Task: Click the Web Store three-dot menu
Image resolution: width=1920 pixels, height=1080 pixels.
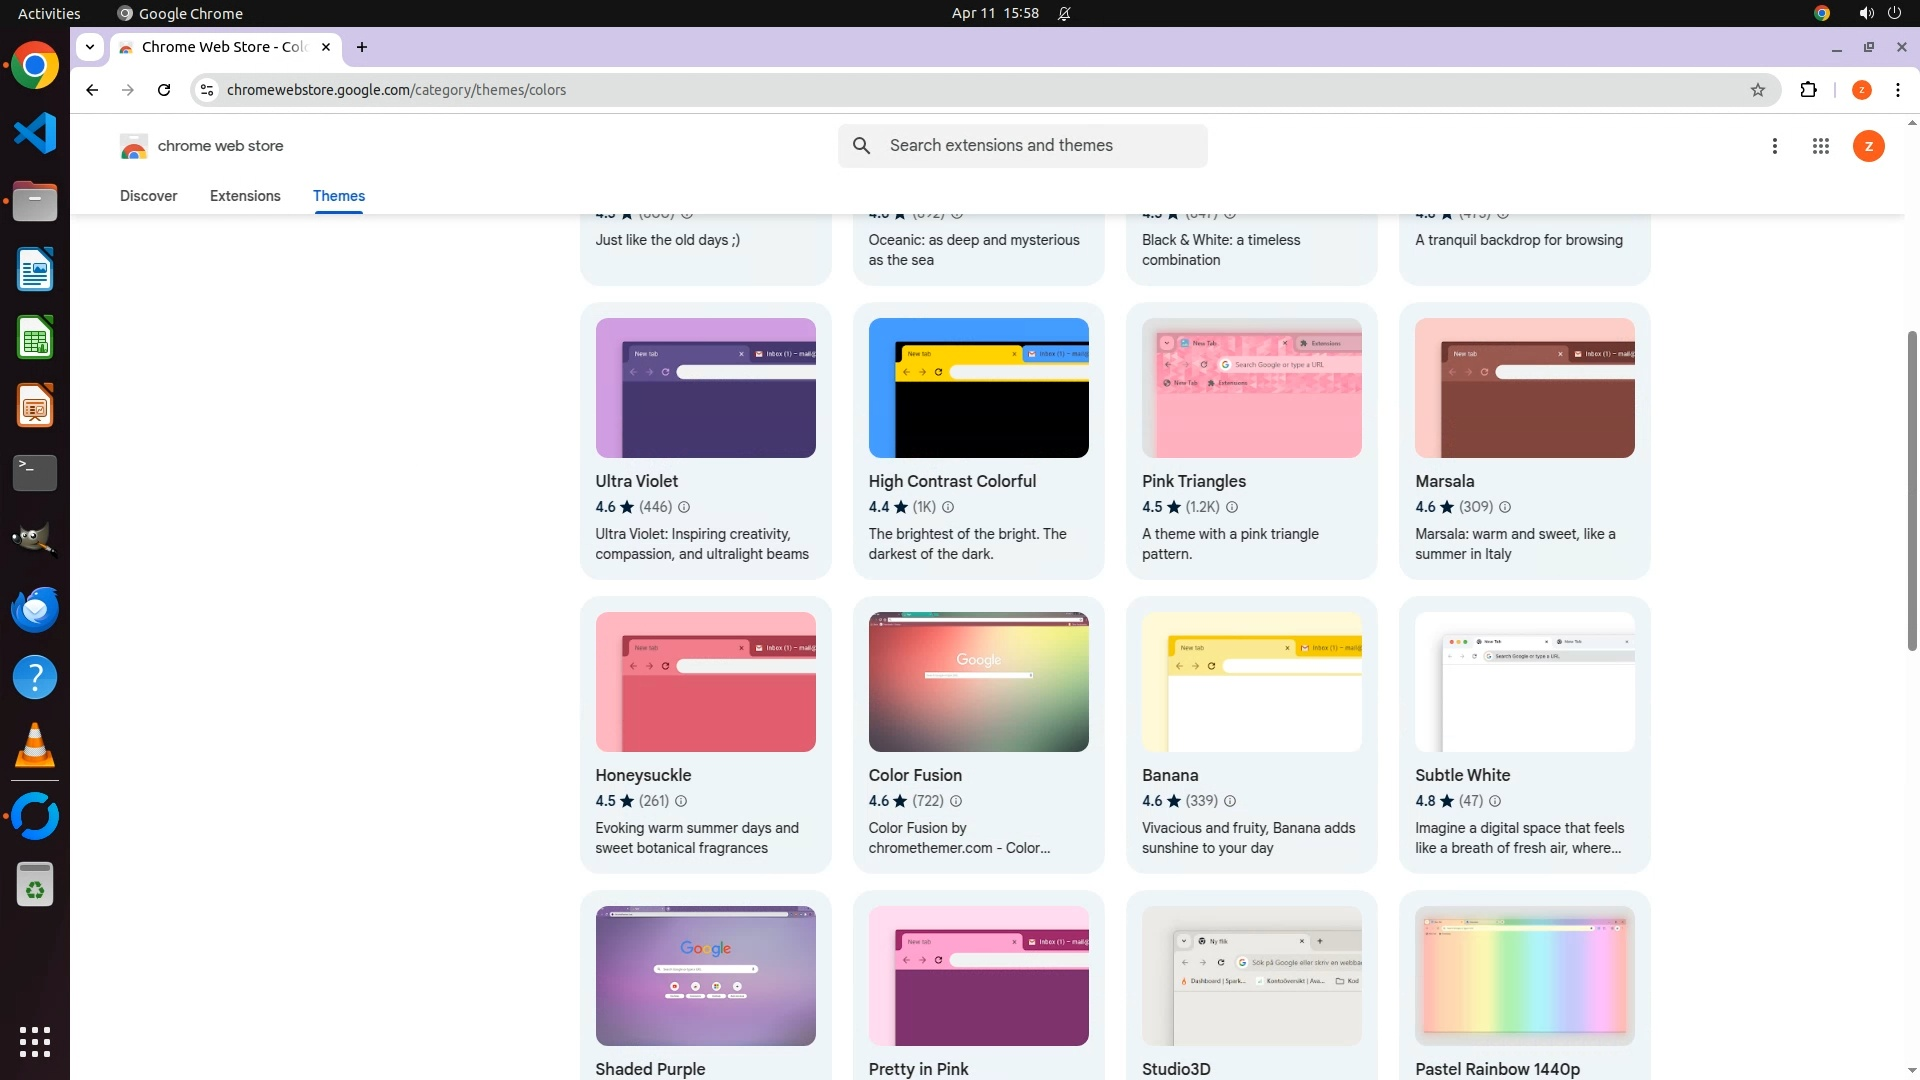Action: click(x=1775, y=146)
